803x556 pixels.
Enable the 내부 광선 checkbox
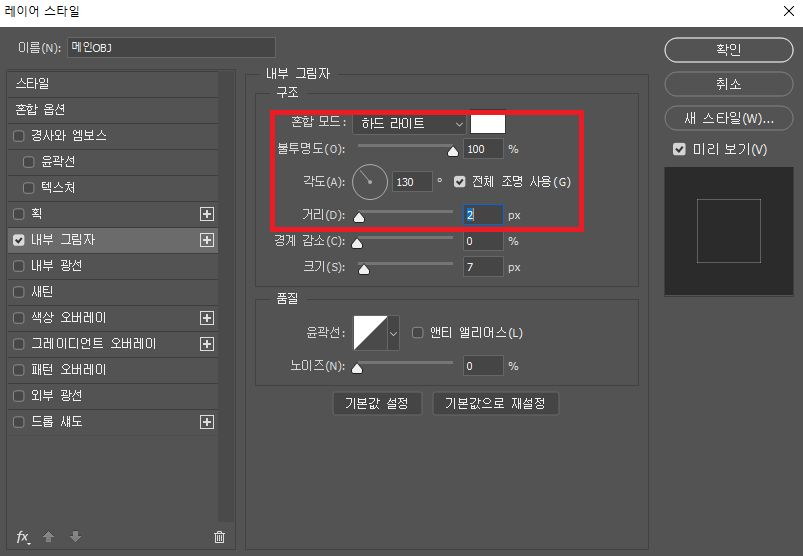pos(19,266)
